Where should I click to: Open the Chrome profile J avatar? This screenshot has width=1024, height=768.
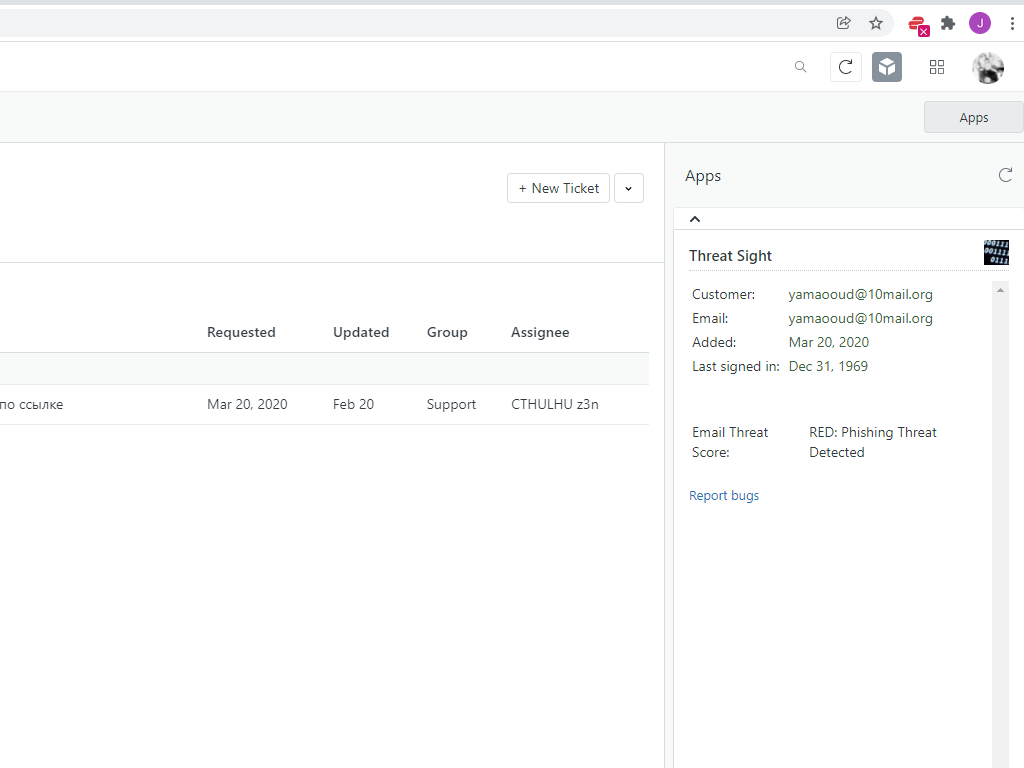(x=980, y=23)
